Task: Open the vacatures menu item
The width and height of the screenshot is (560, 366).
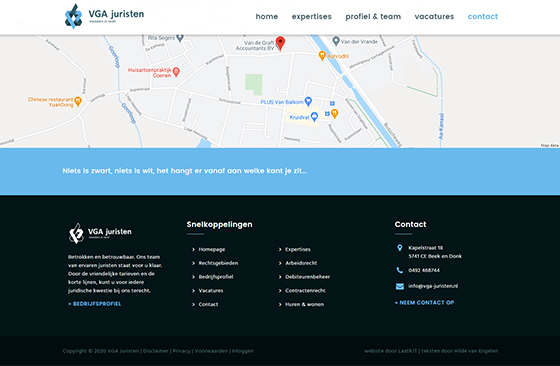Action: pos(434,16)
